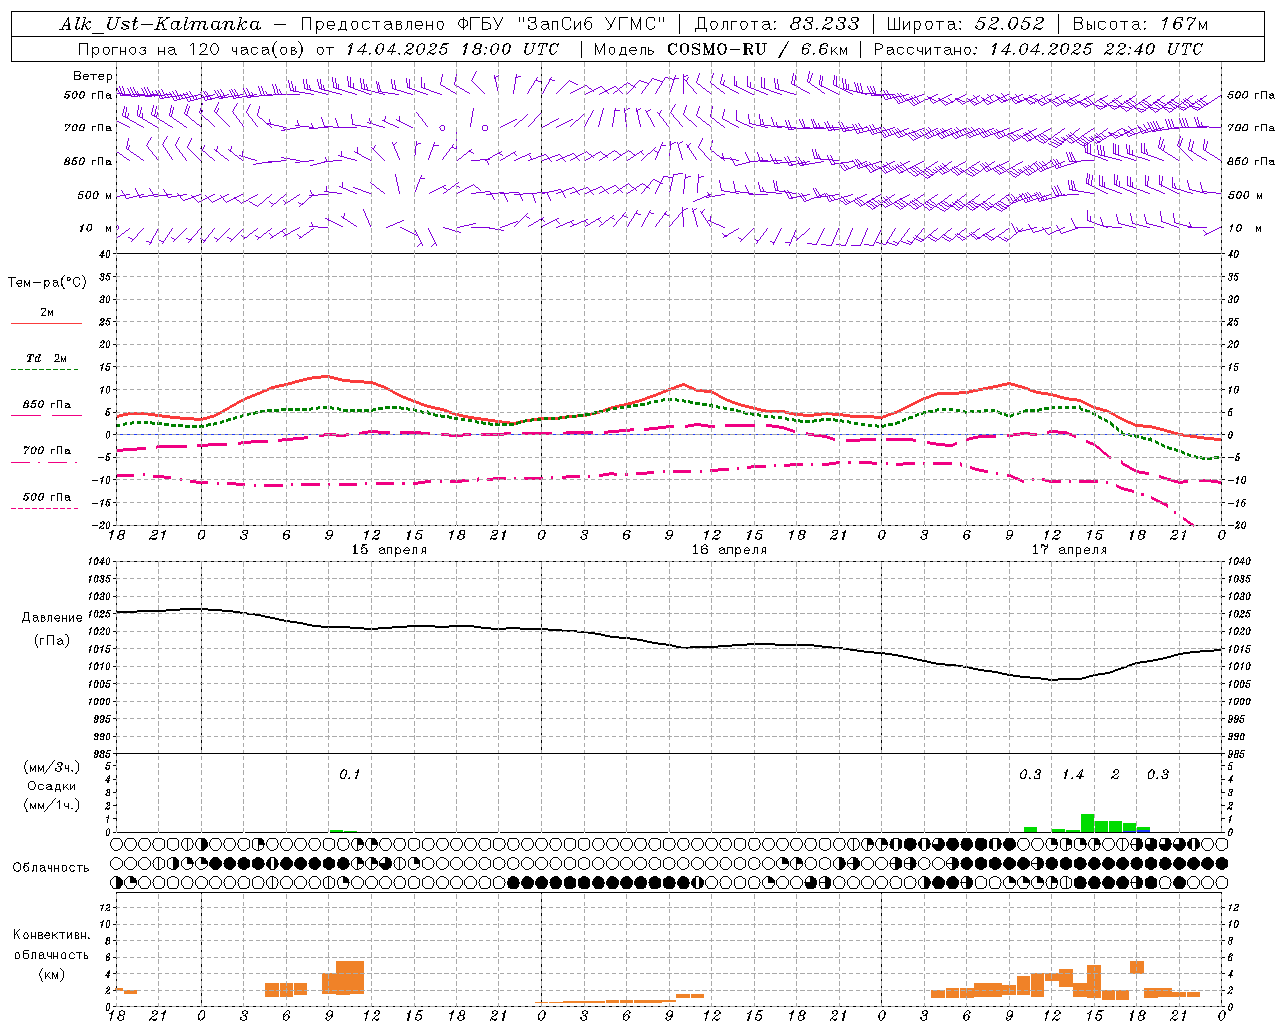Click the station name Alk_Ust-Kalmanka

click(160, 24)
